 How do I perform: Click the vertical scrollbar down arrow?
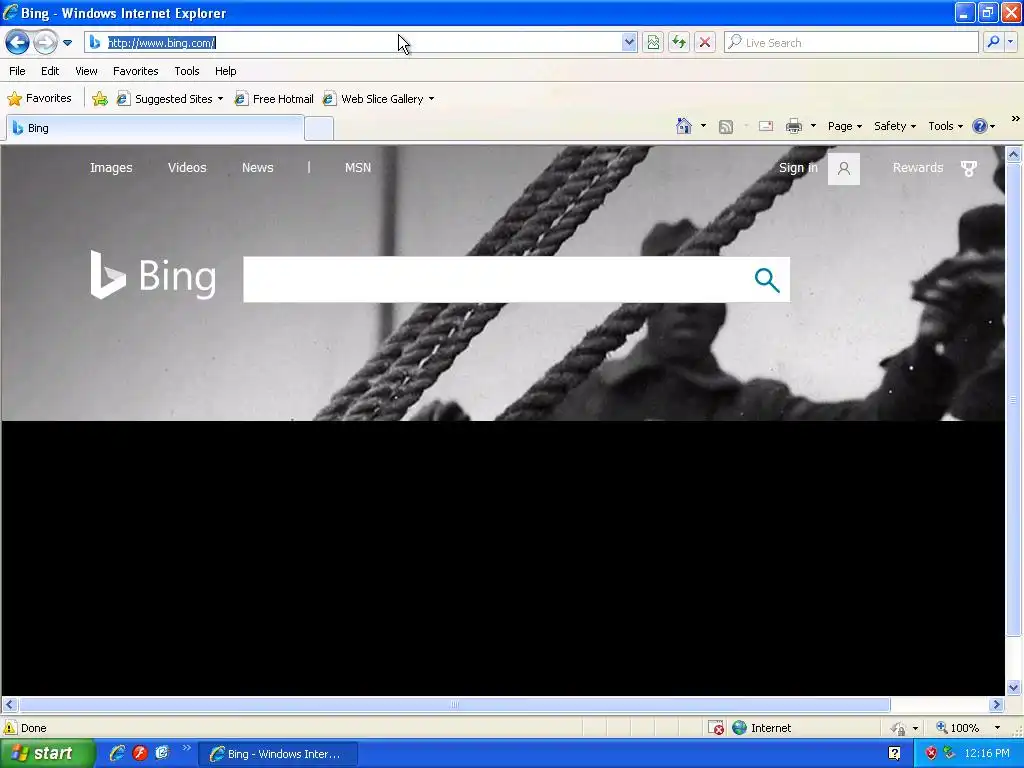1014,687
